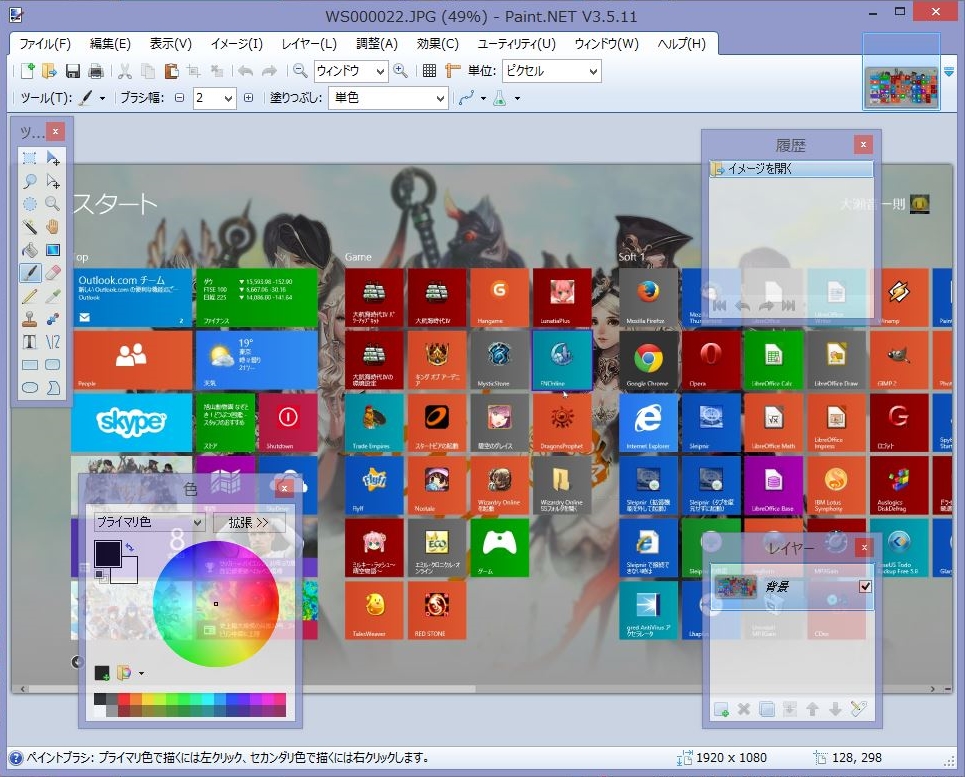Reset colors to black and white
965x777 pixels.
tap(100, 576)
